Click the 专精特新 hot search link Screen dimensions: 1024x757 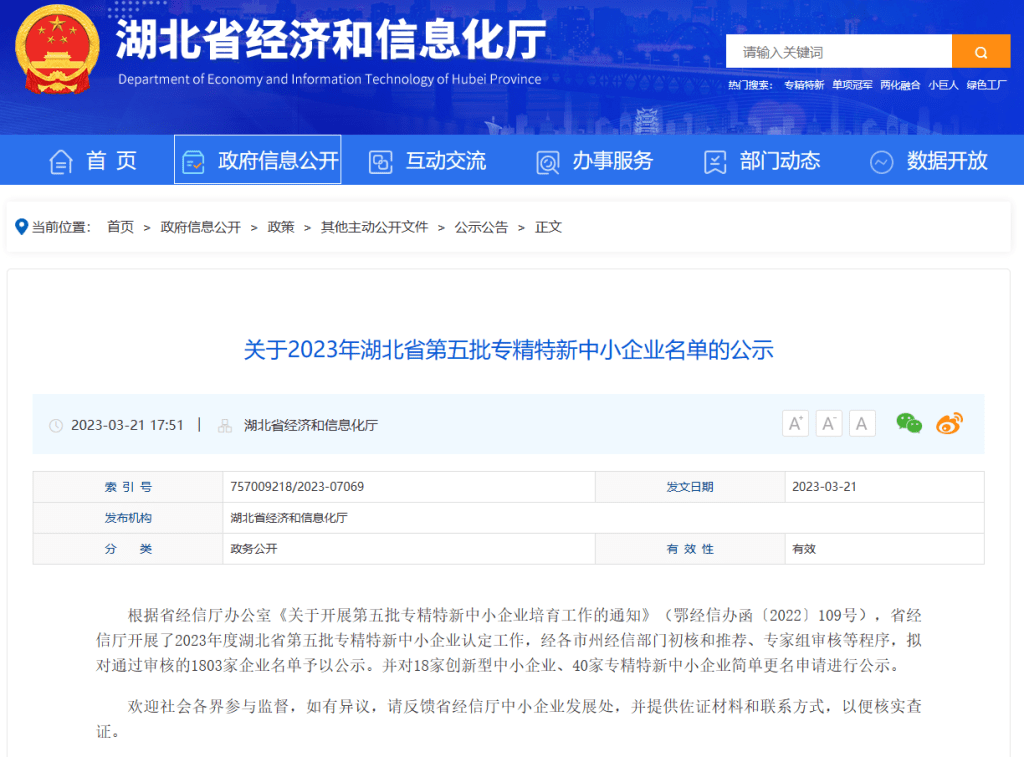pyautogui.click(x=803, y=85)
